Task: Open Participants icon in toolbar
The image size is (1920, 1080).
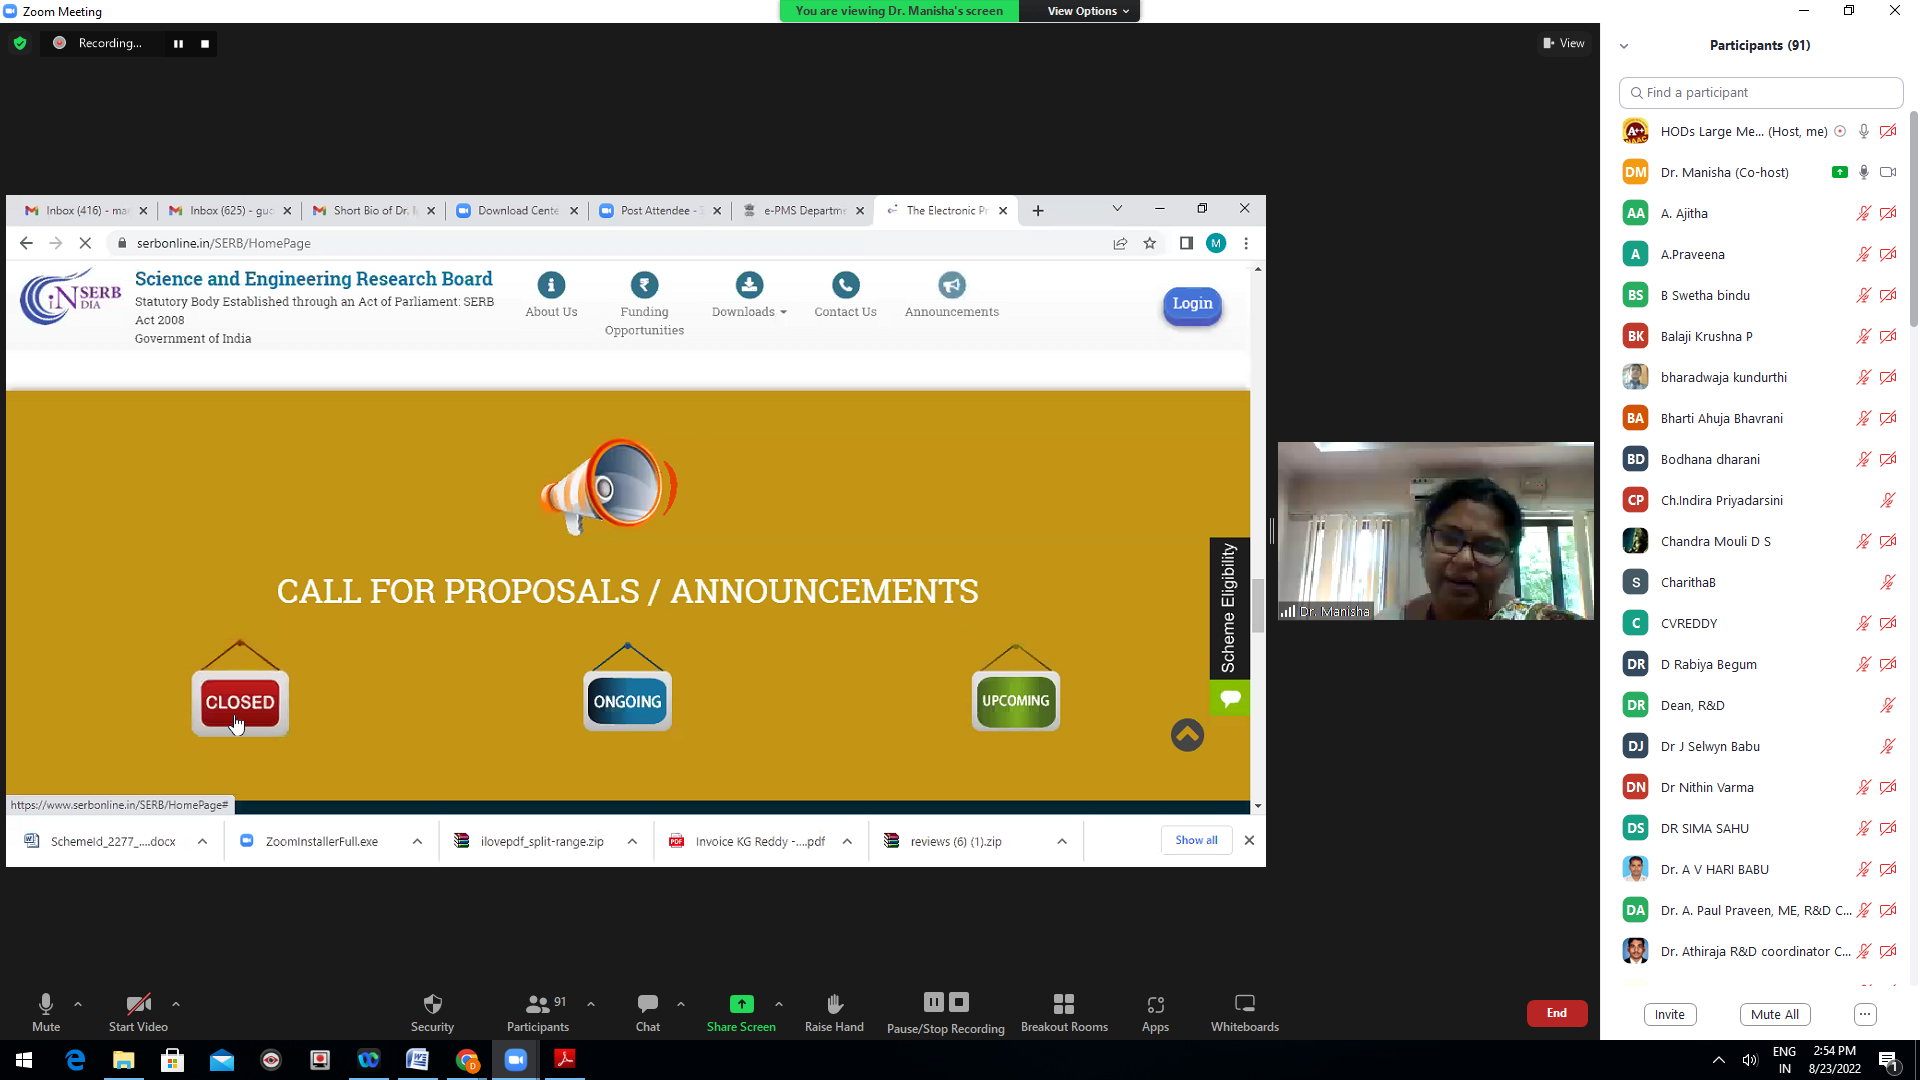Action: (x=538, y=1003)
